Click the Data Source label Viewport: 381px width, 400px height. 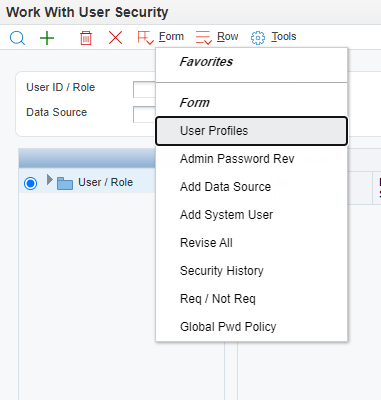(x=57, y=112)
